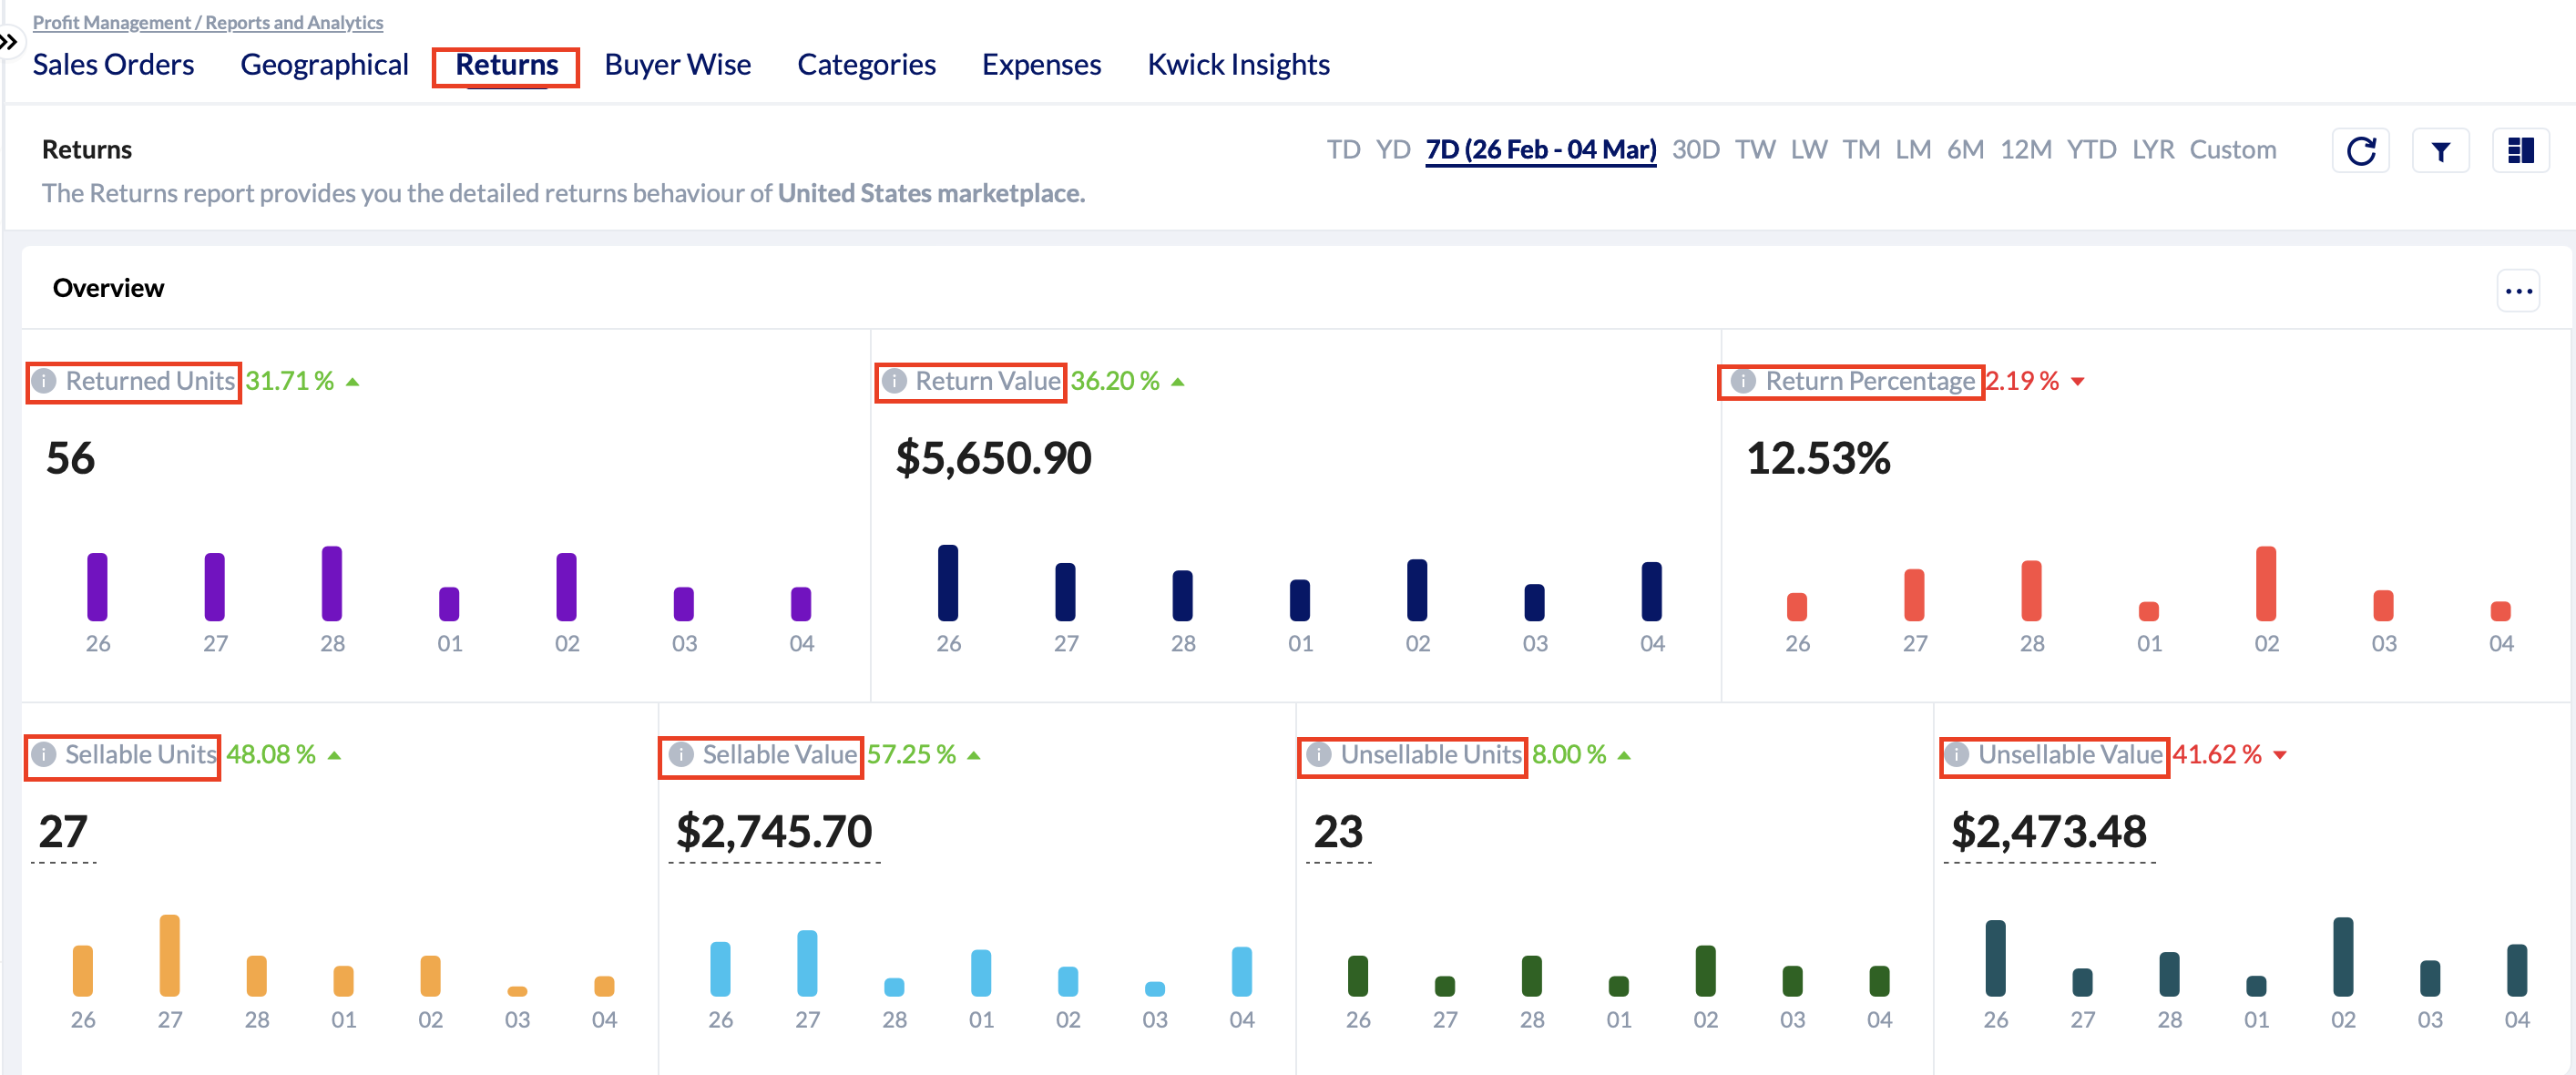Switch to the Sales Orders tab
2576x1075 pixels.
pos(113,65)
